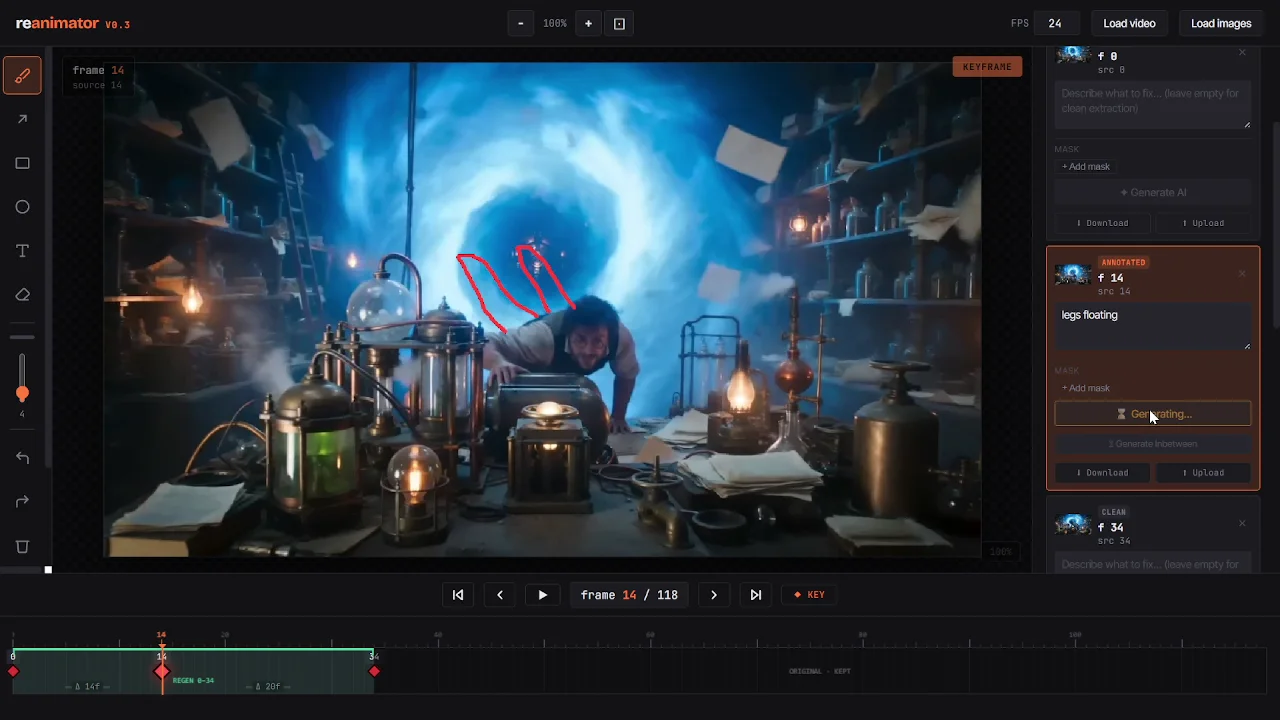
Task: Click the Generating... button on f 14
Action: [1153, 414]
